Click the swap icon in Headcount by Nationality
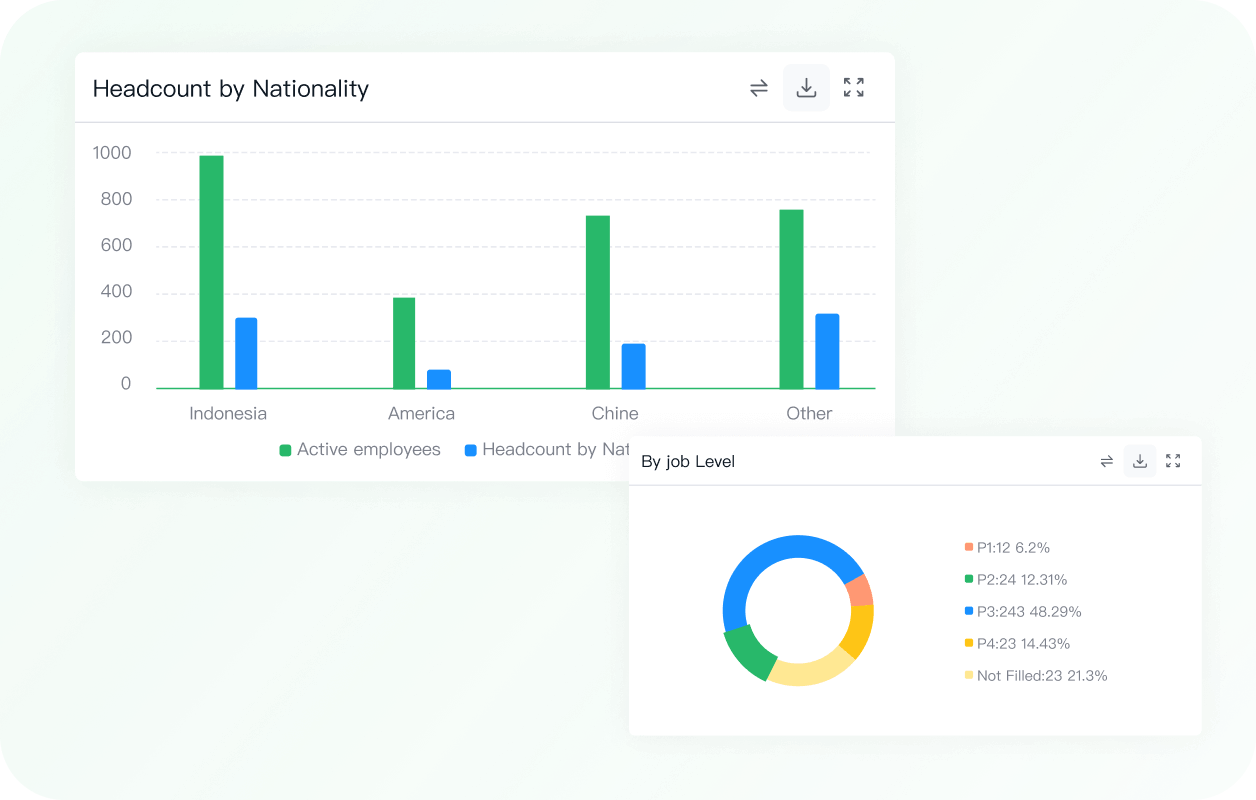 [x=759, y=88]
